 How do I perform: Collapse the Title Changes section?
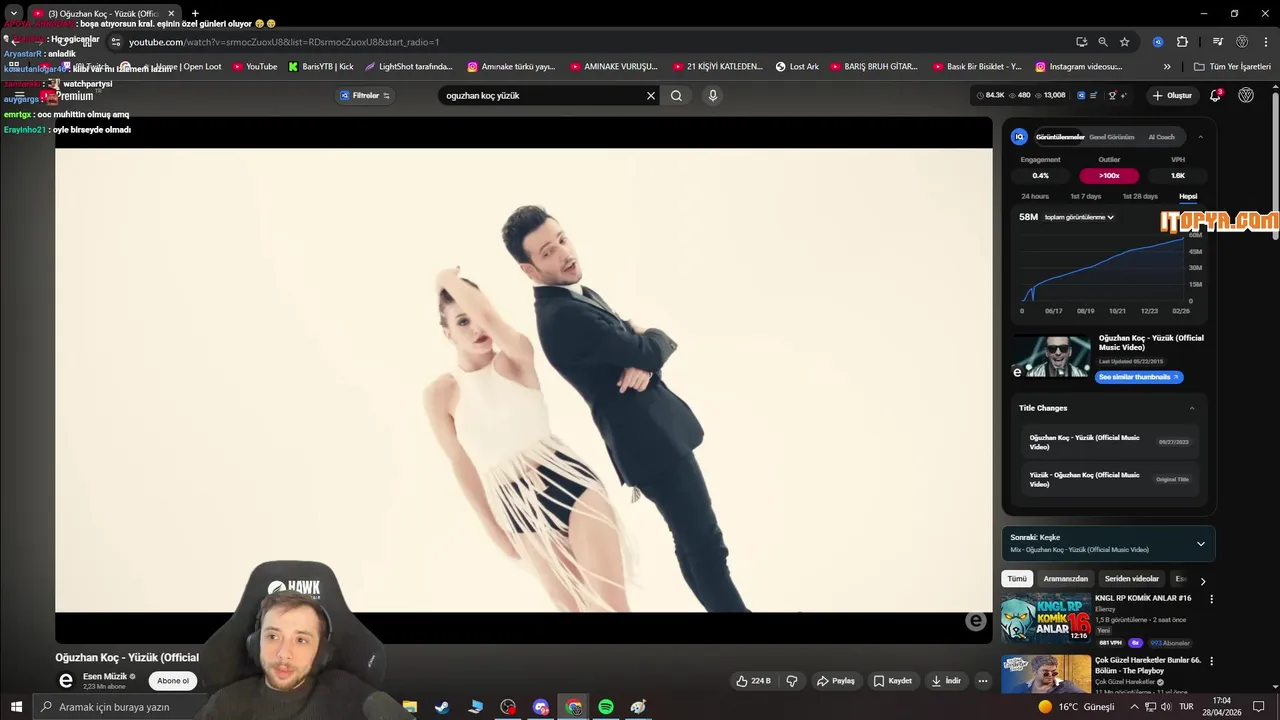pyautogui.click(x=1191, y=408)
